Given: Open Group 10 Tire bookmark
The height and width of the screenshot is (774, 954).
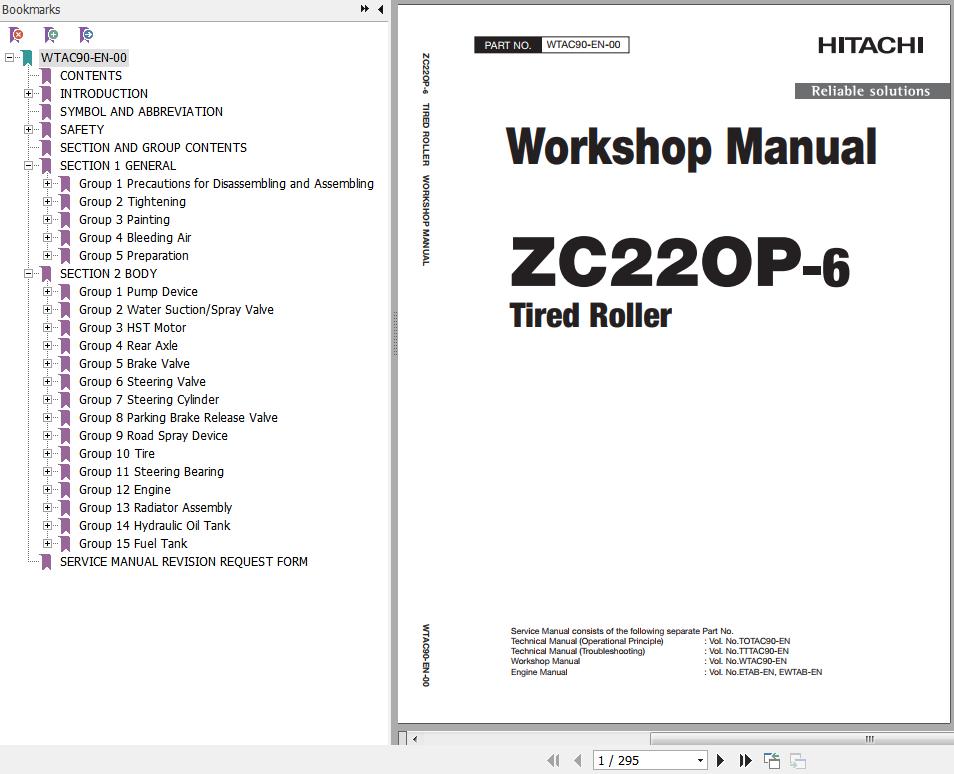Looking at the screenshot, I should (x=117, y=453).
